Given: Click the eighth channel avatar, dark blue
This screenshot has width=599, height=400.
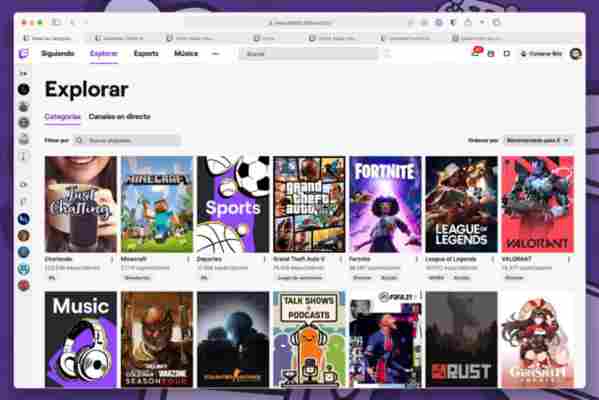Looking at the screenshot, I should pyautogui.click(x=24, y=219).
